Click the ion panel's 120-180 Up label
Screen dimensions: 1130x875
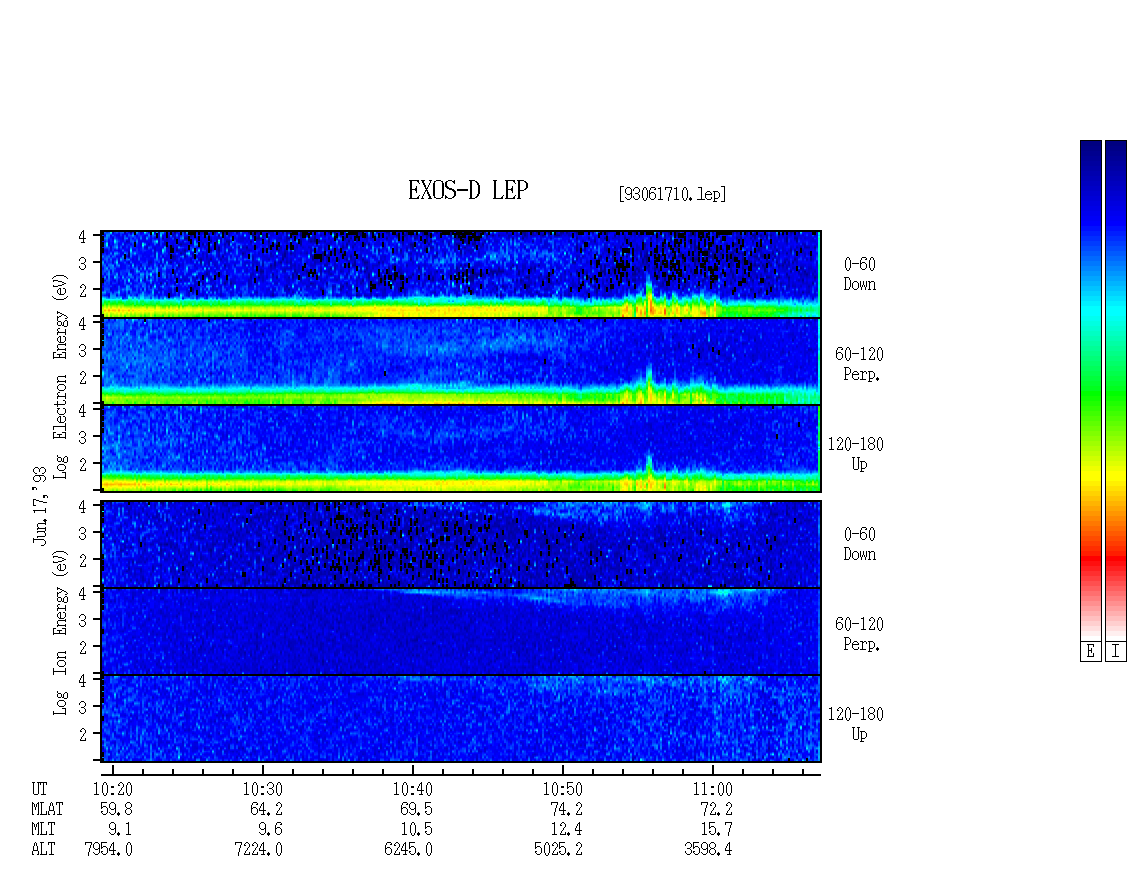click(856, 724)
